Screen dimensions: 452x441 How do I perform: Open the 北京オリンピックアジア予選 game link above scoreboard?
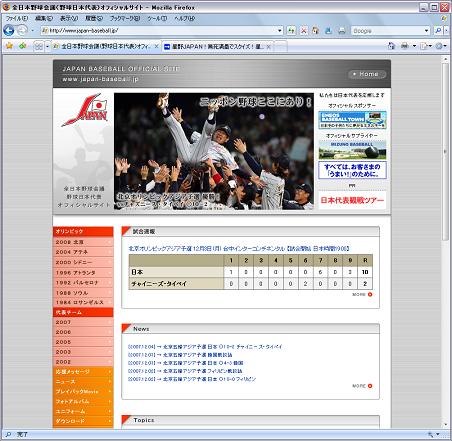point(239,249)
